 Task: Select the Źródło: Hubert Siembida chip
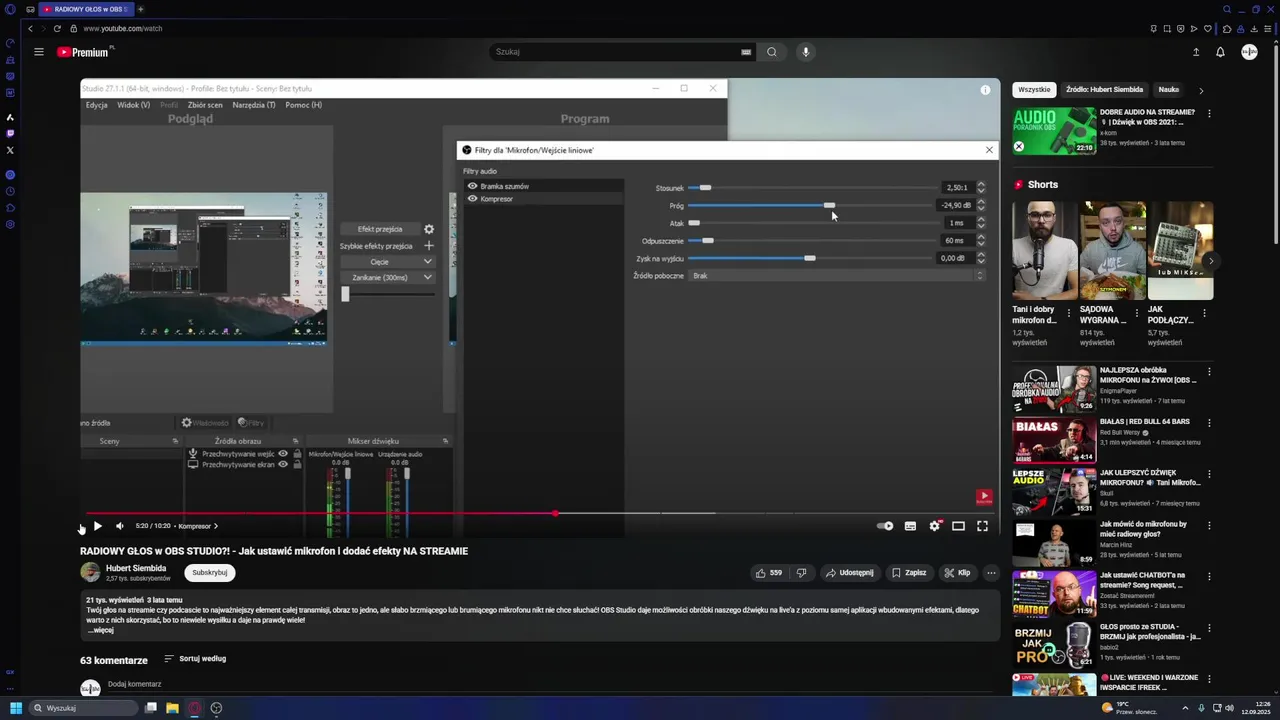1104,90
